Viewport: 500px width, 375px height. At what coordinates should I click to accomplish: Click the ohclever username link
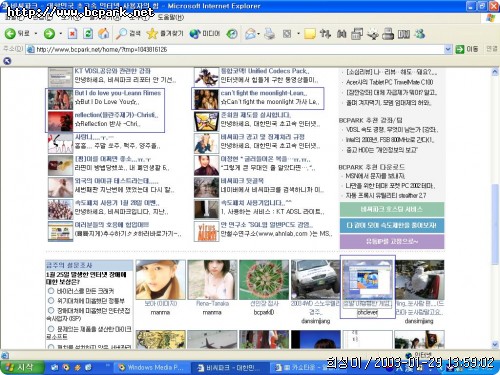pos(367,313)
